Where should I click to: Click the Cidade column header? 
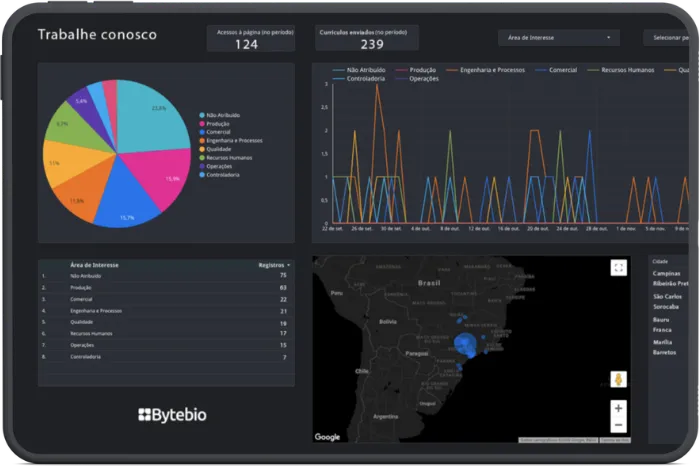pos(660,262)
